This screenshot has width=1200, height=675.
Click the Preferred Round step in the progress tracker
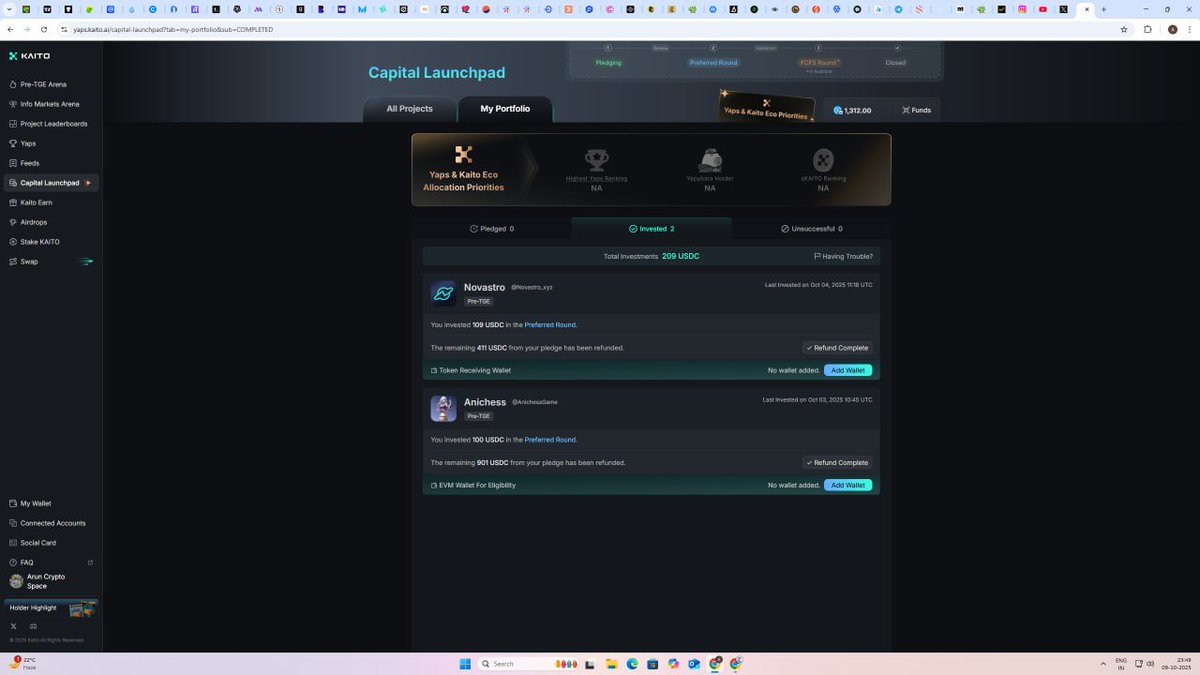713,62
